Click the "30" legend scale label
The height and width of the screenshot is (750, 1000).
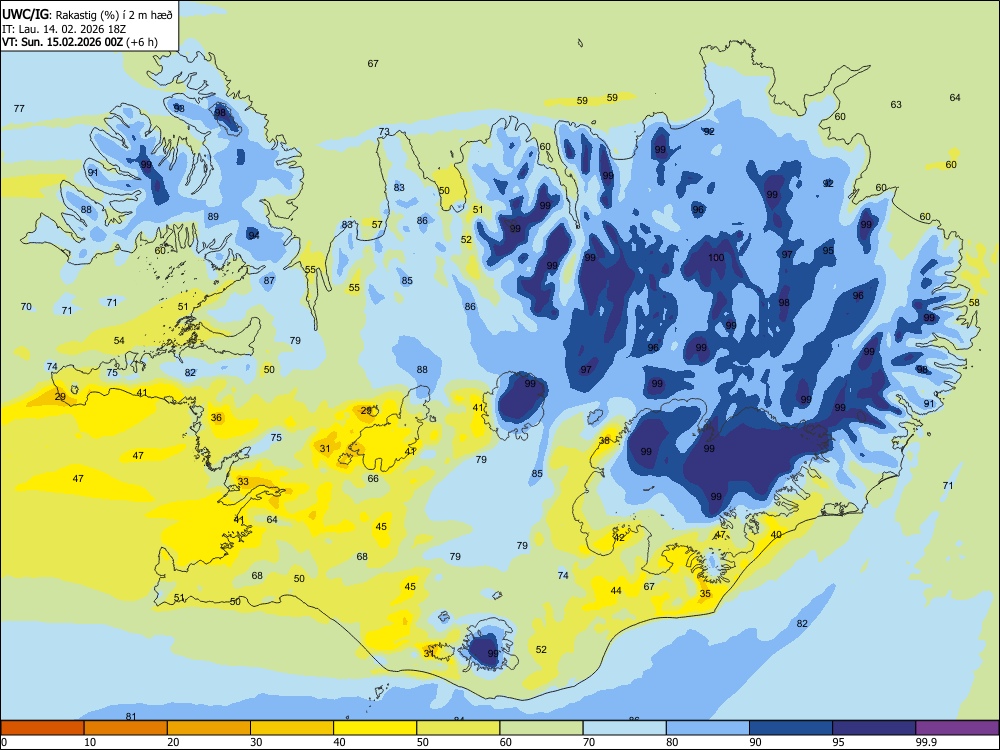pos(256,742)
